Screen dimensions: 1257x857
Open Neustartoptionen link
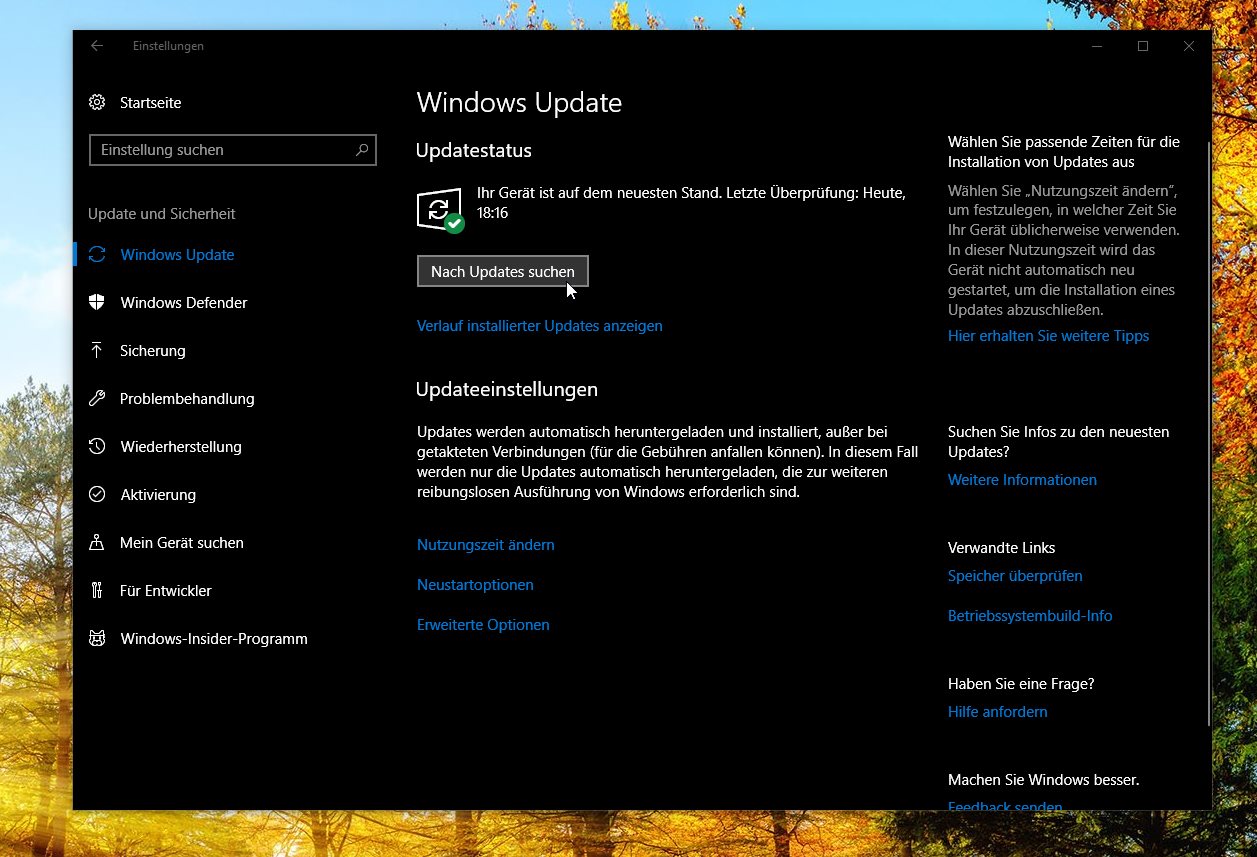coord(475,585)
